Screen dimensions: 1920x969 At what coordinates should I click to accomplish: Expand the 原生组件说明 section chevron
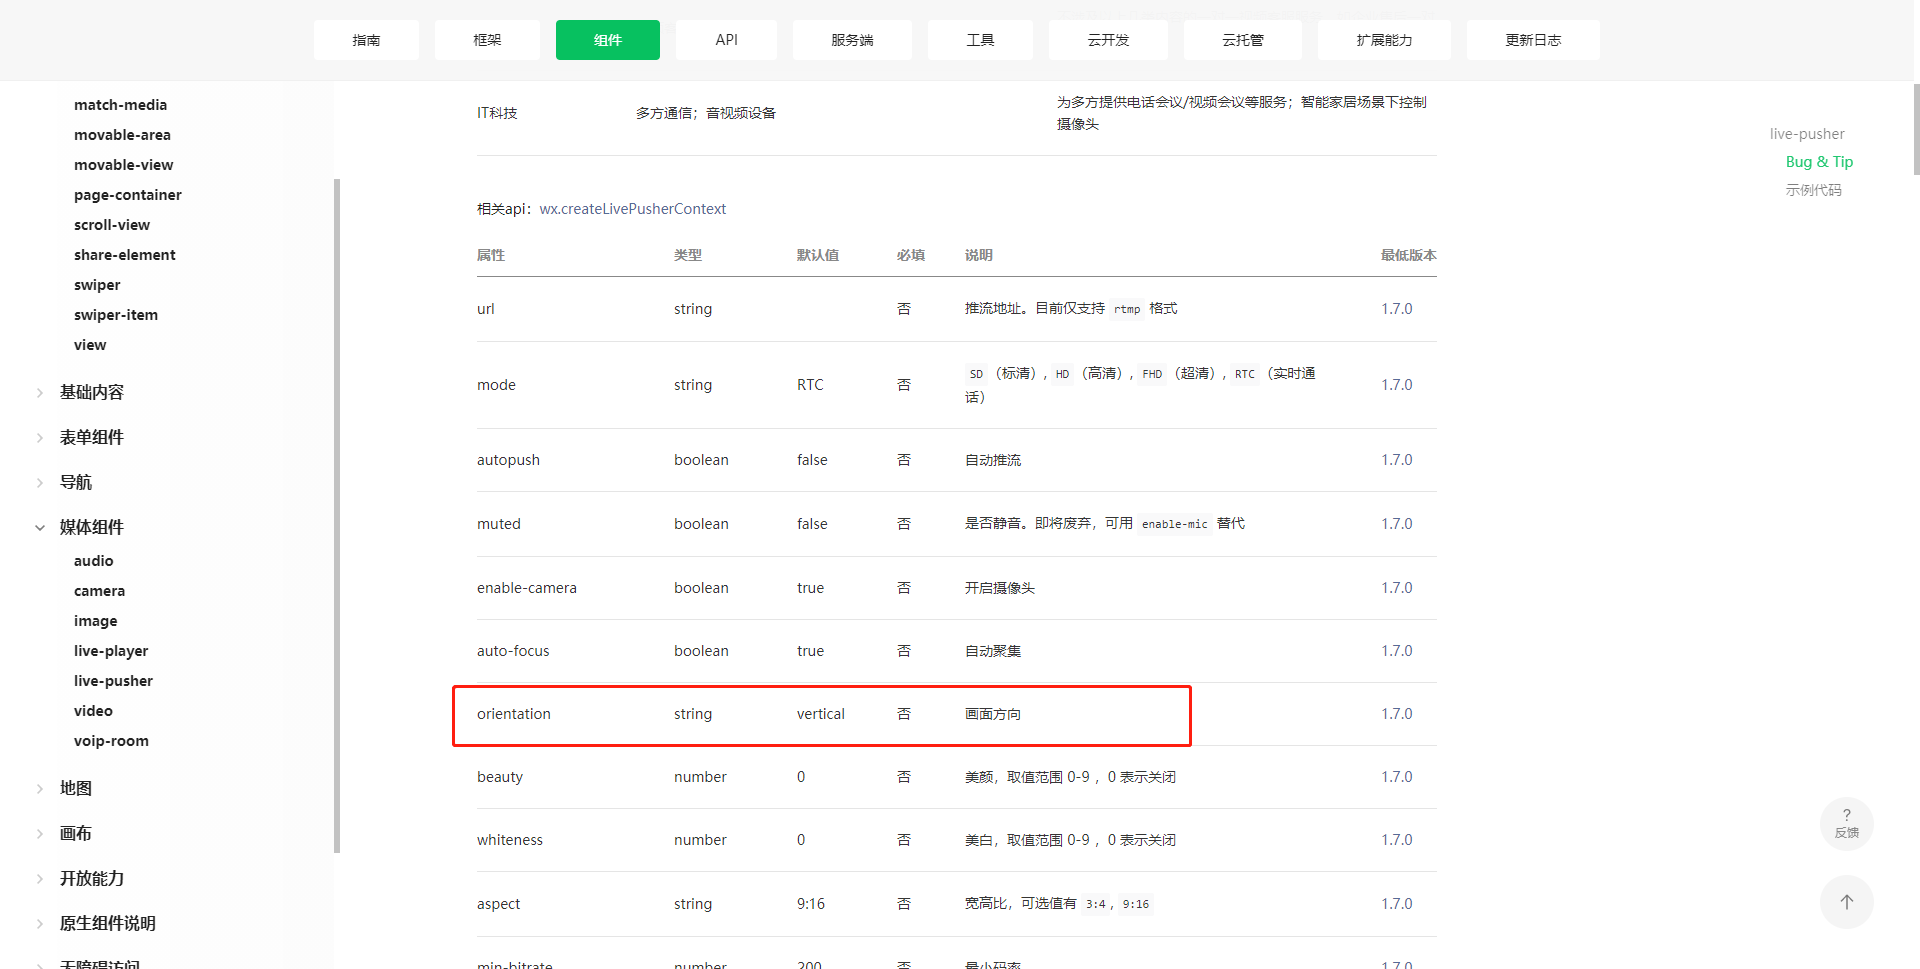(x=40, y=924)
